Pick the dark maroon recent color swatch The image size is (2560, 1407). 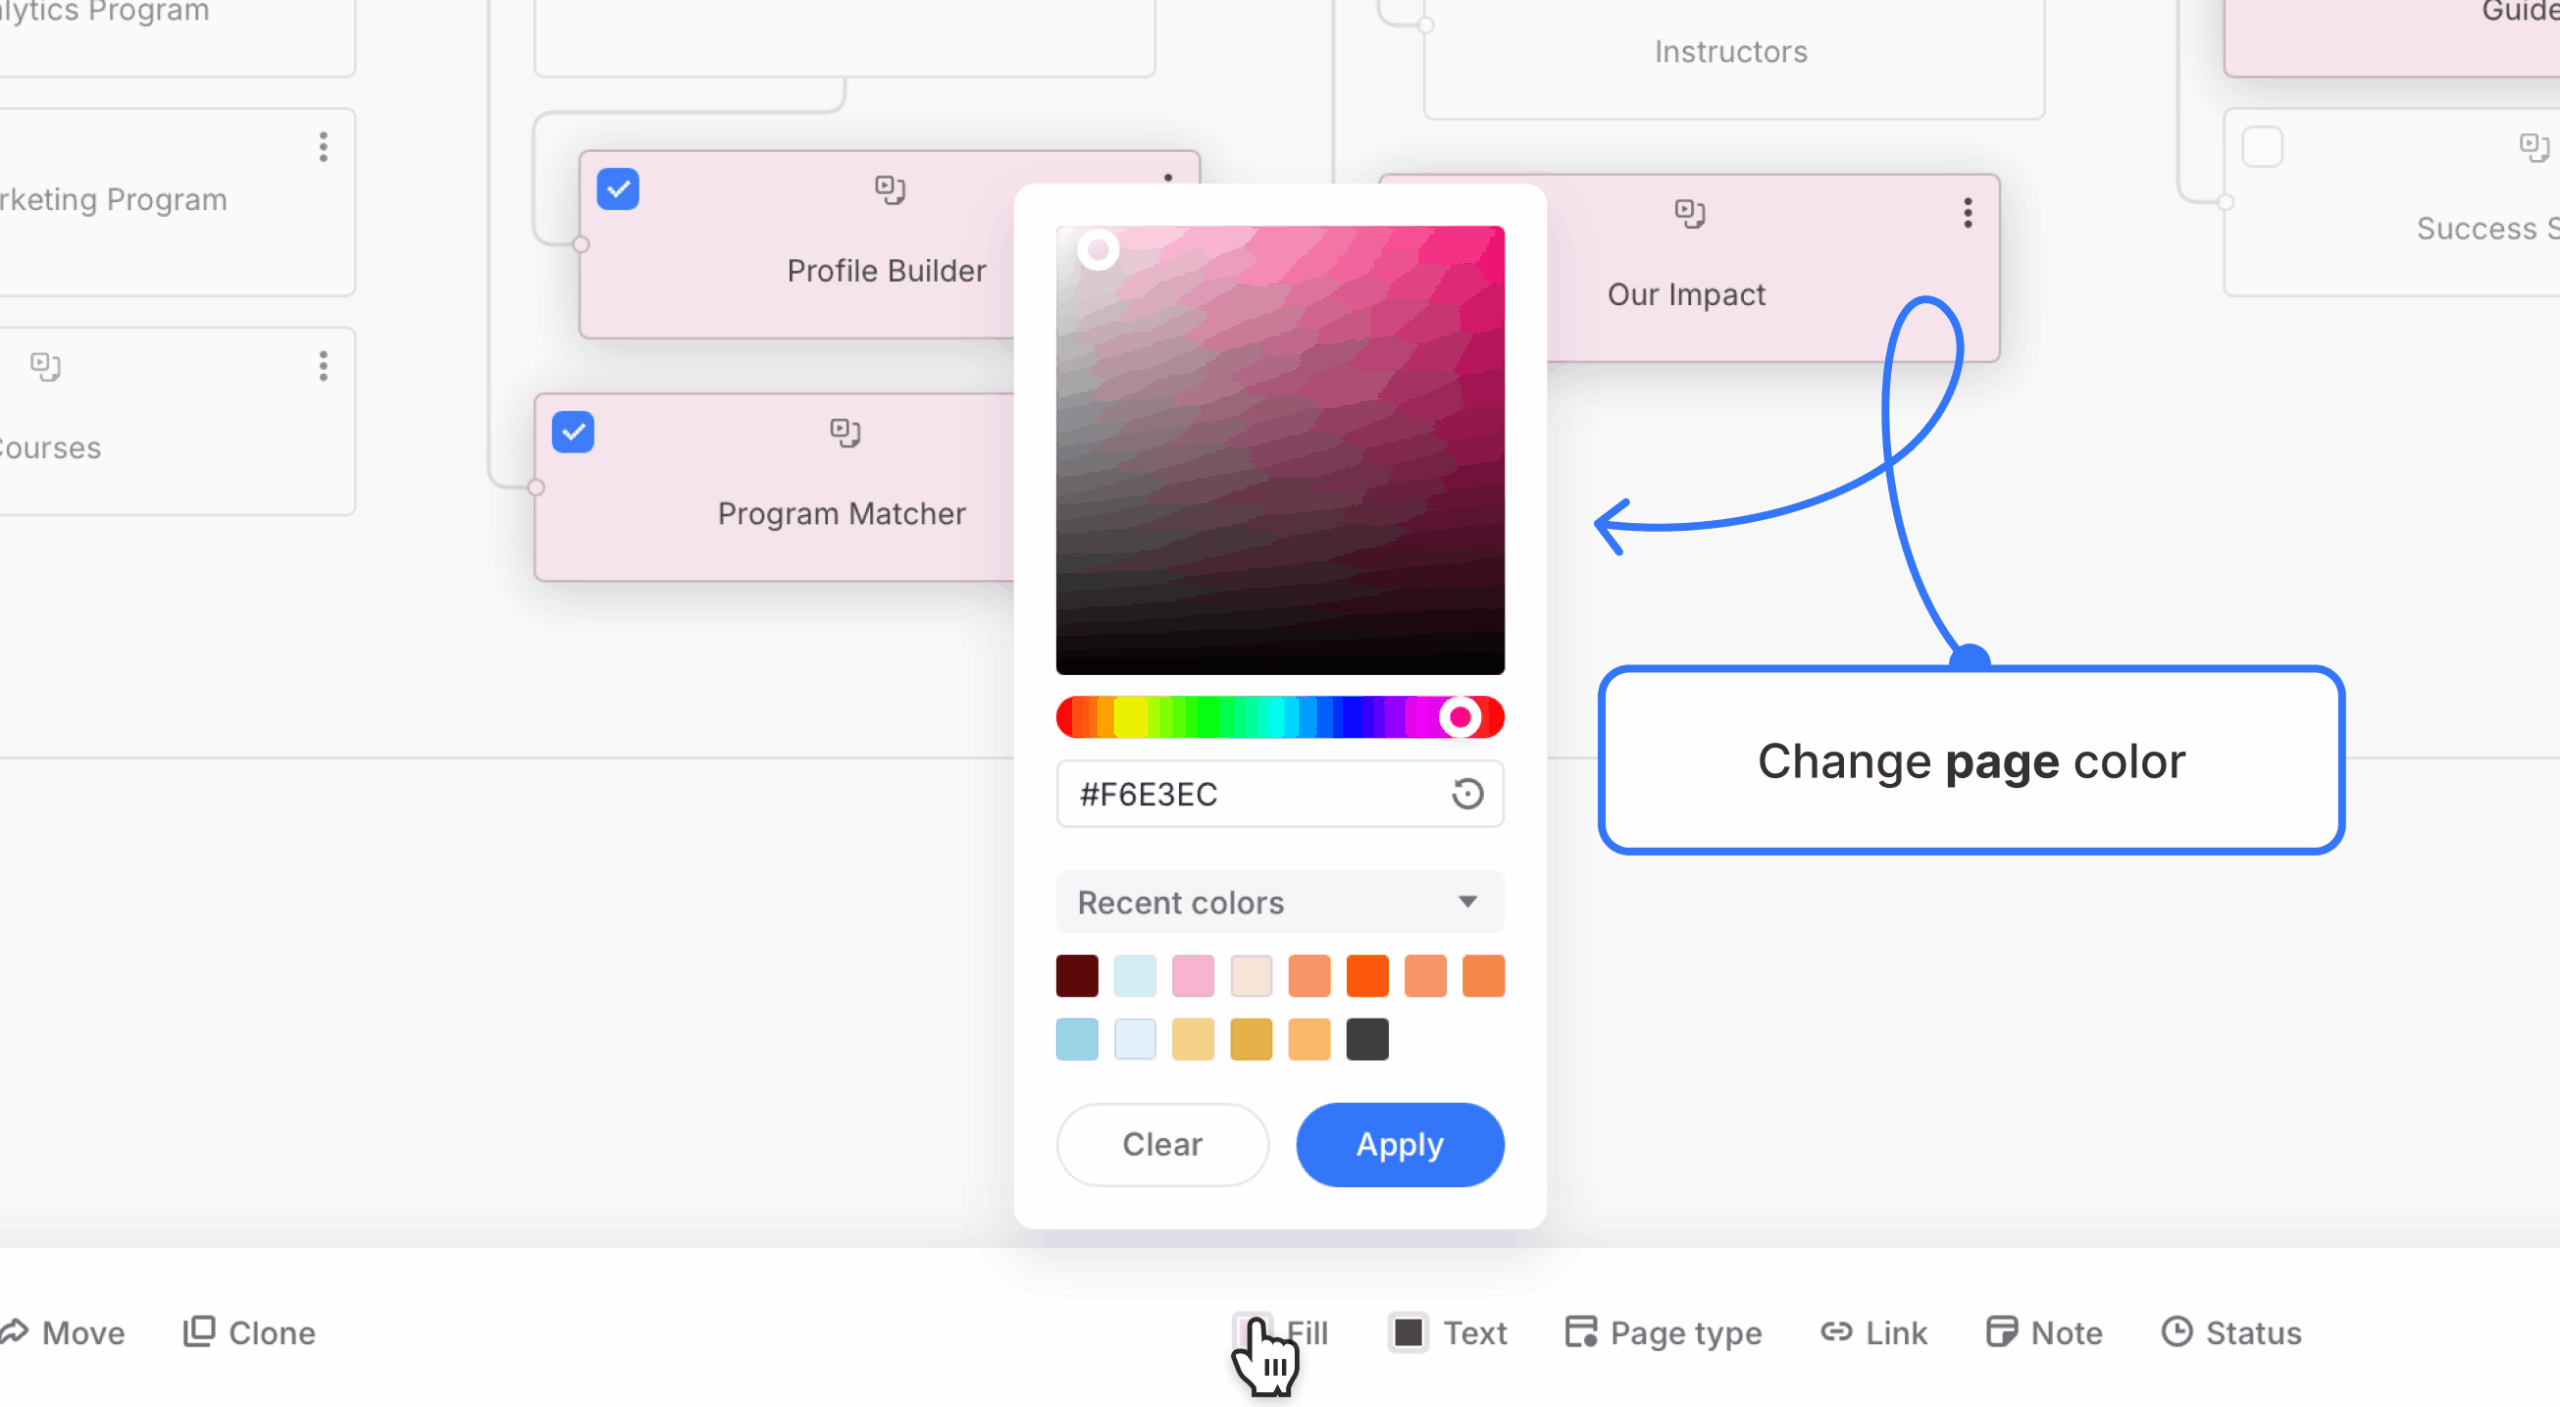coord(1077,976)
